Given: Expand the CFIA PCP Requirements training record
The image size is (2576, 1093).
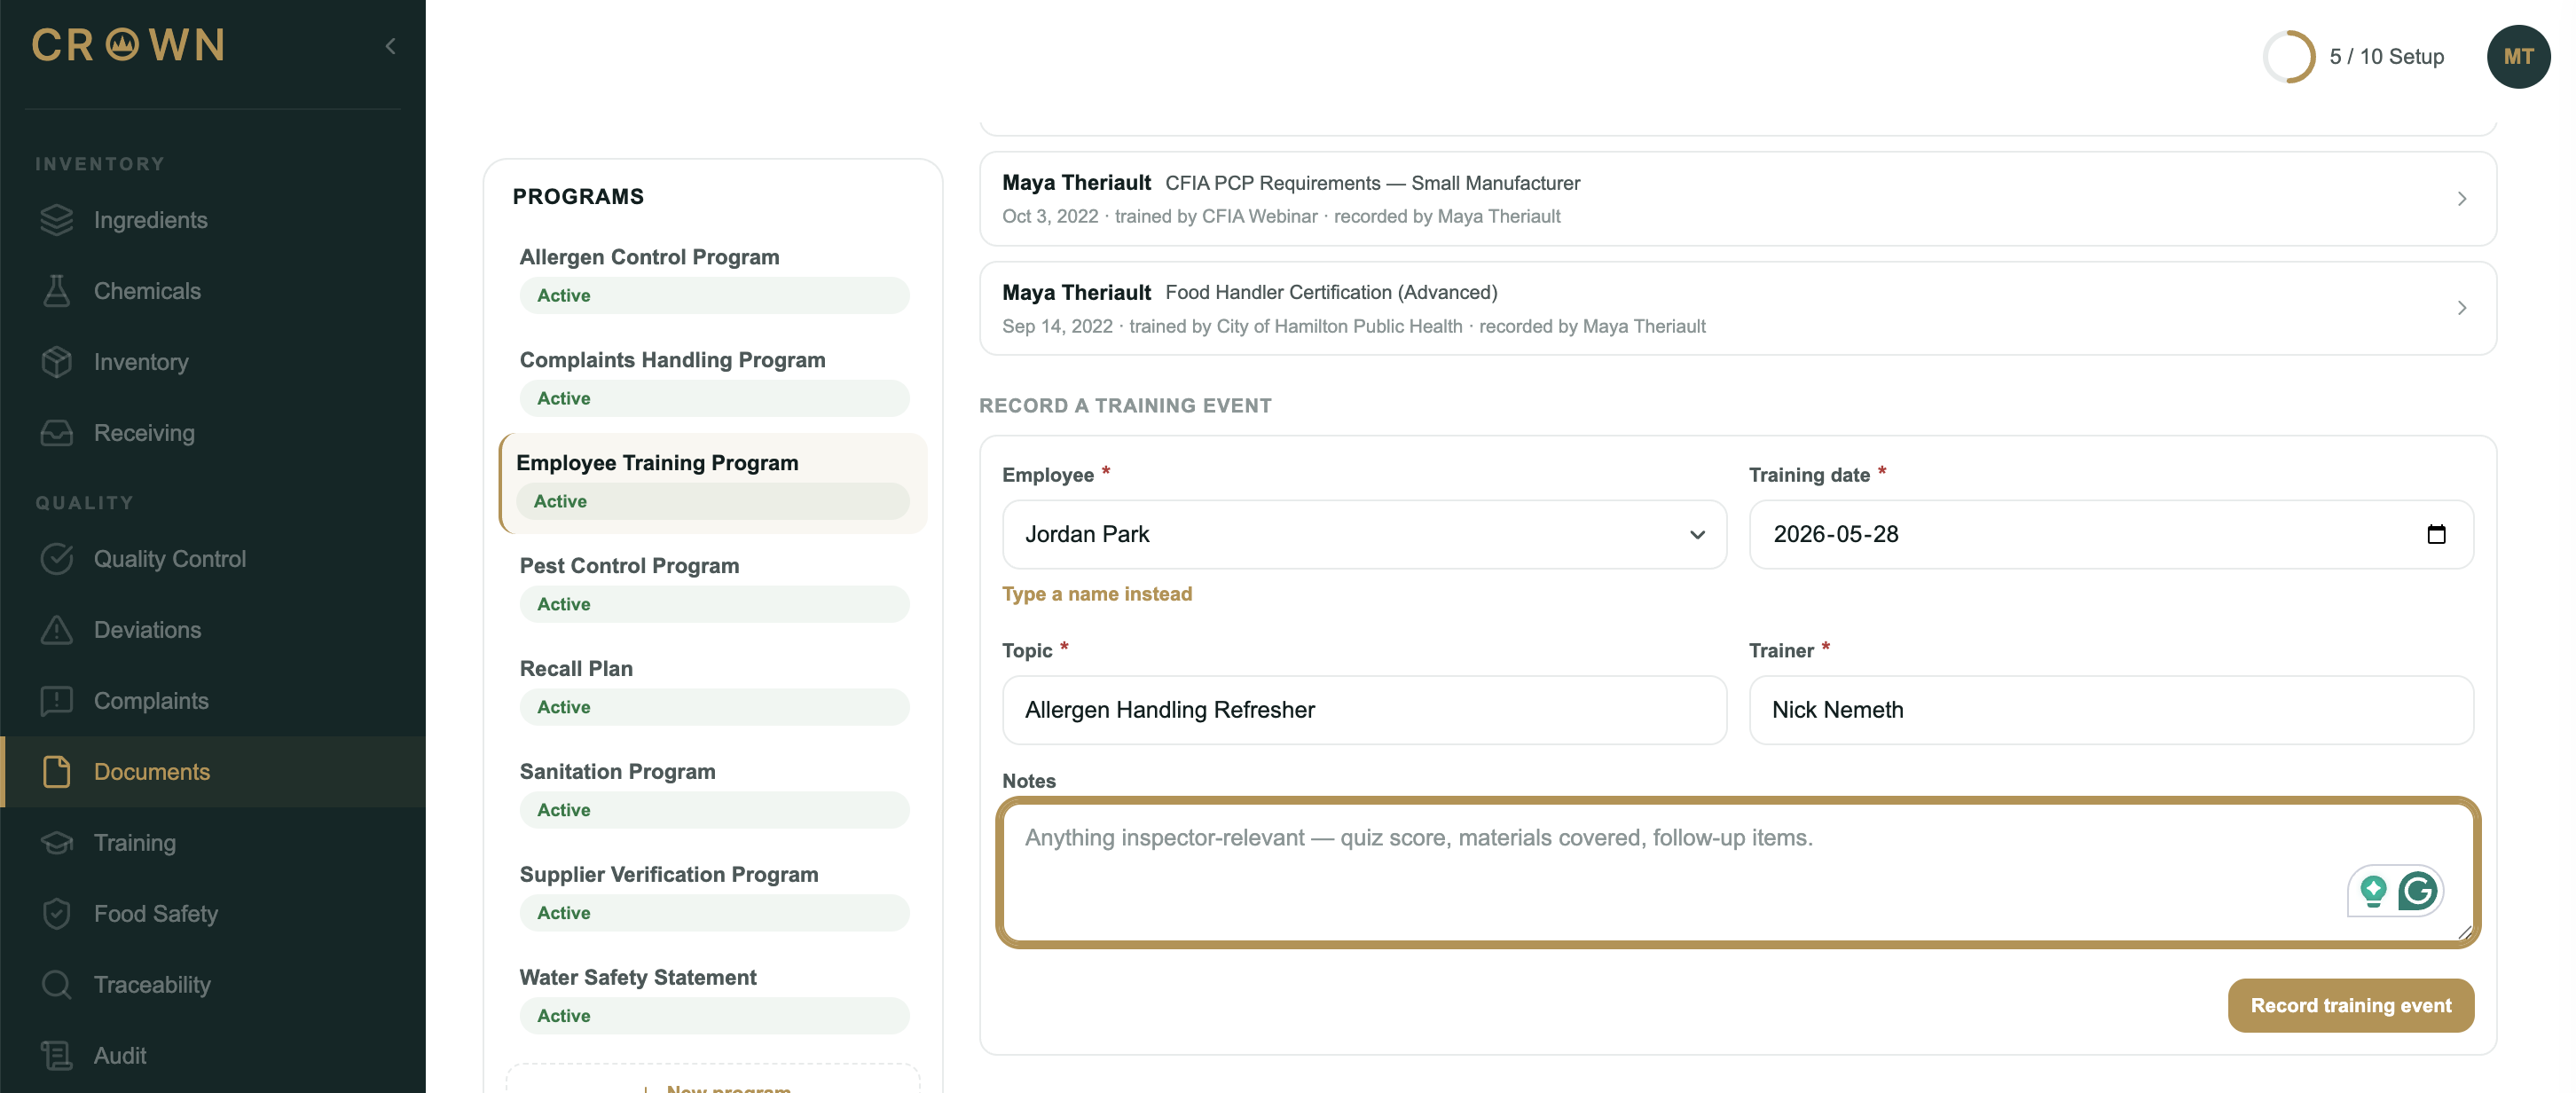Looking at the screenshot, I should 1737,199.
